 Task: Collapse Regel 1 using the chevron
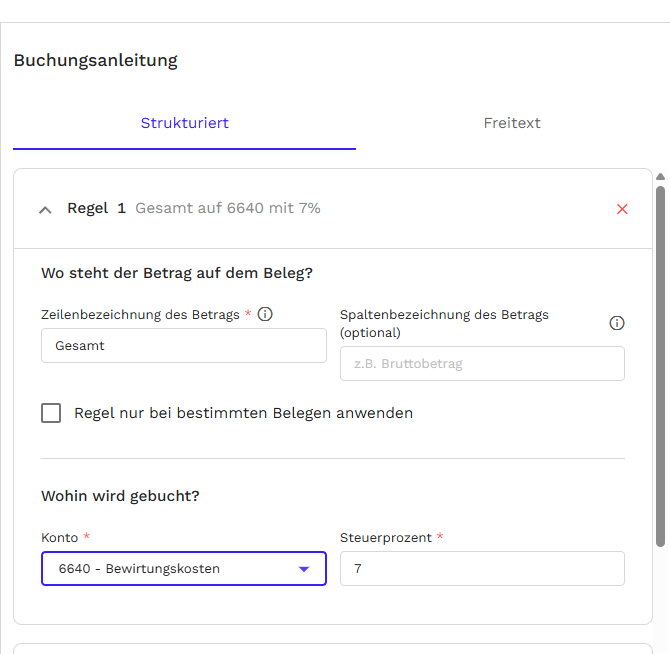[x=45, y=209]
